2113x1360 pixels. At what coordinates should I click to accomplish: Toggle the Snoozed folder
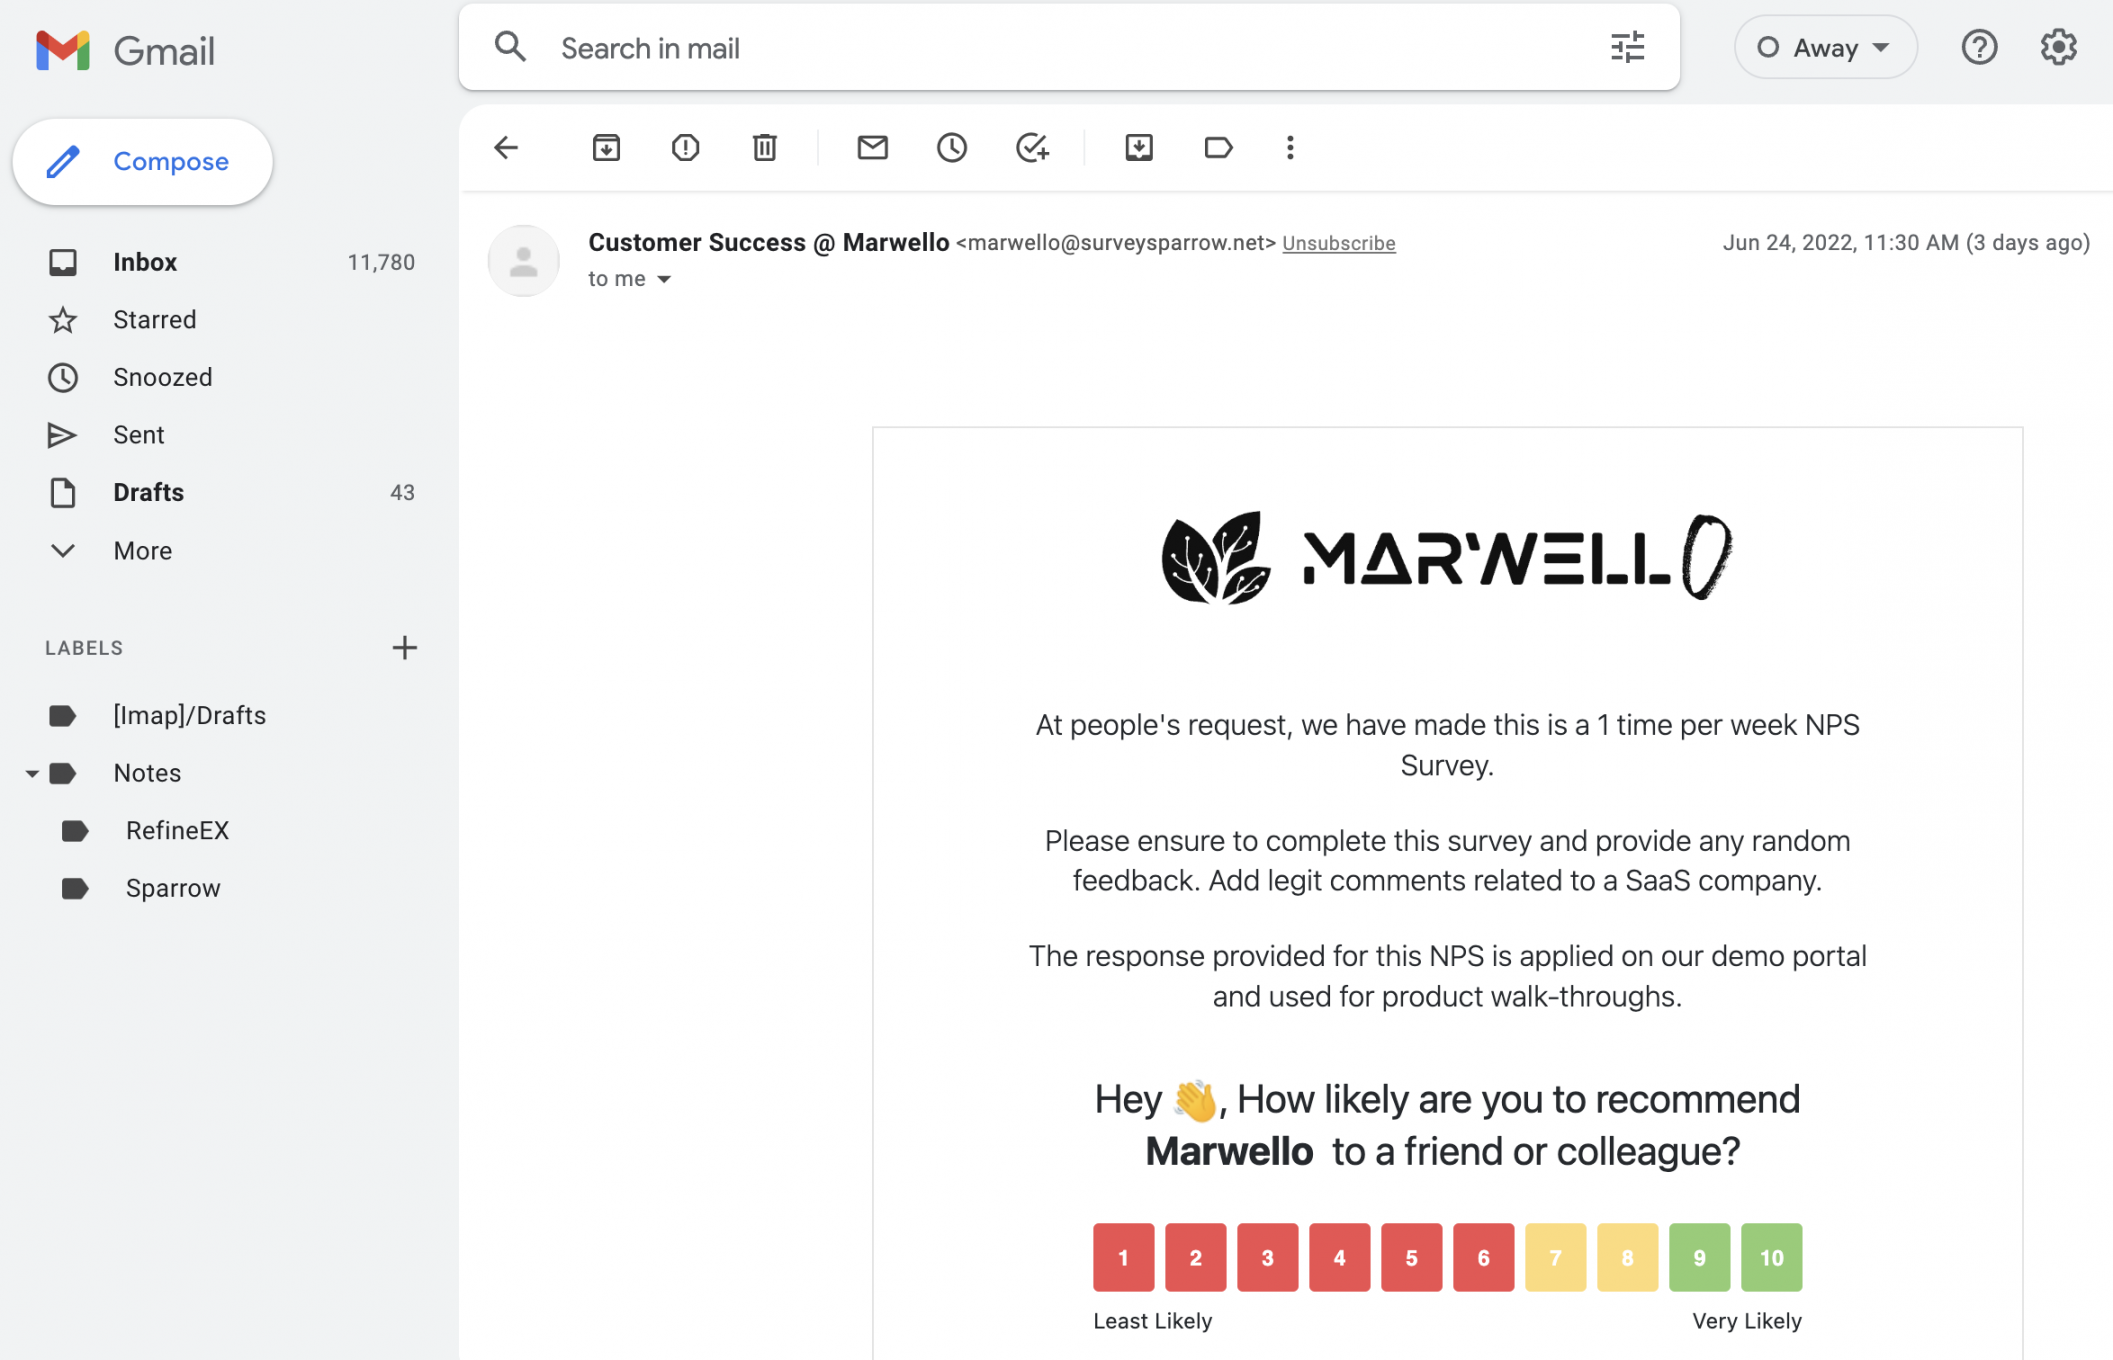pos(162,376)
